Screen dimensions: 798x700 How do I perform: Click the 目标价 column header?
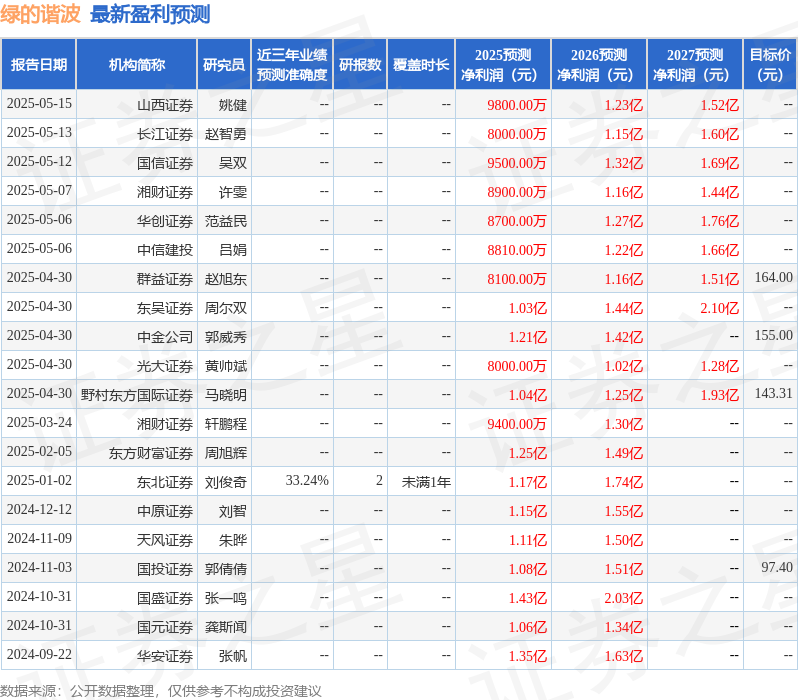coord(771,65)
